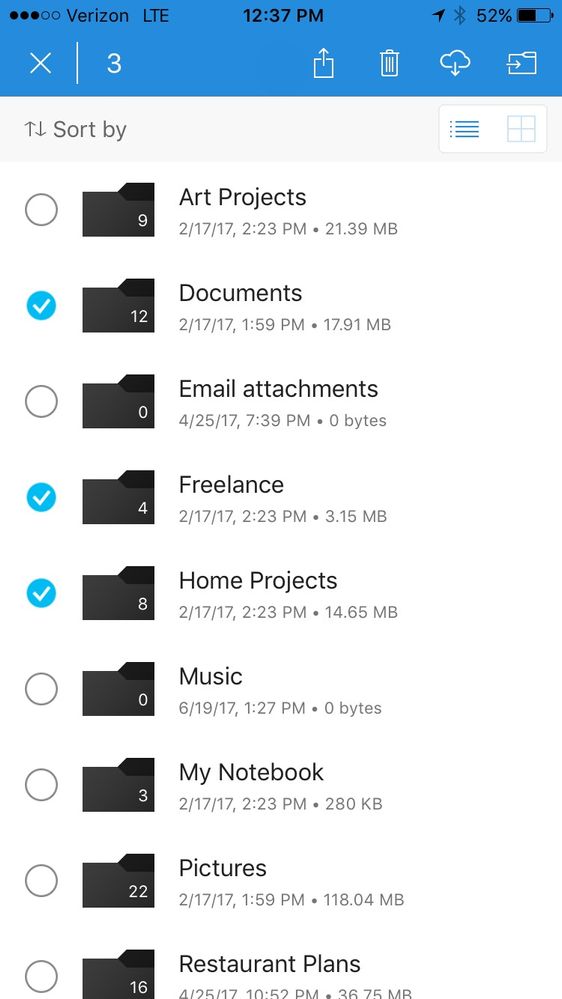The image size is (562, 999).
Task: Uncheck the Home Projects checkbox
Action: pos(41,593)
